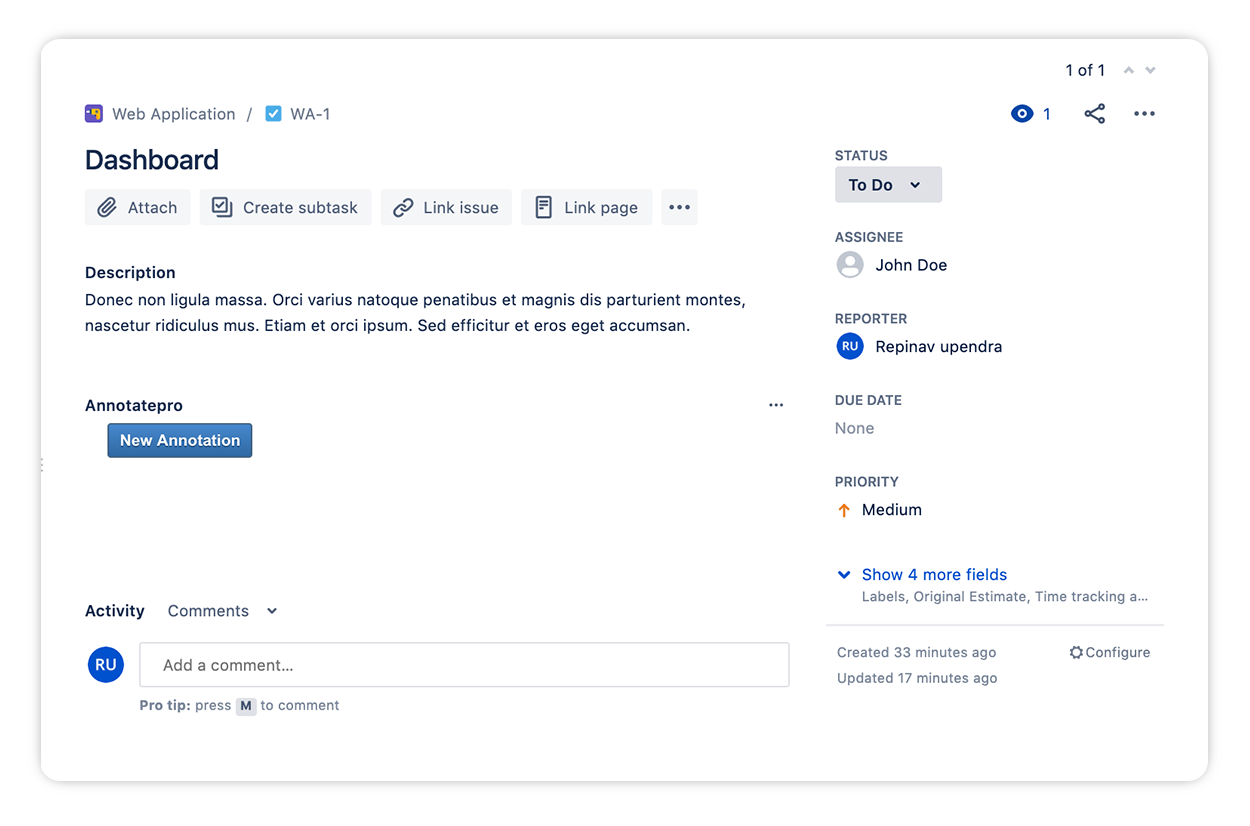
Task: Click the Labels, Original Estimate subtitle text
Action: [x=1005, y=597]
